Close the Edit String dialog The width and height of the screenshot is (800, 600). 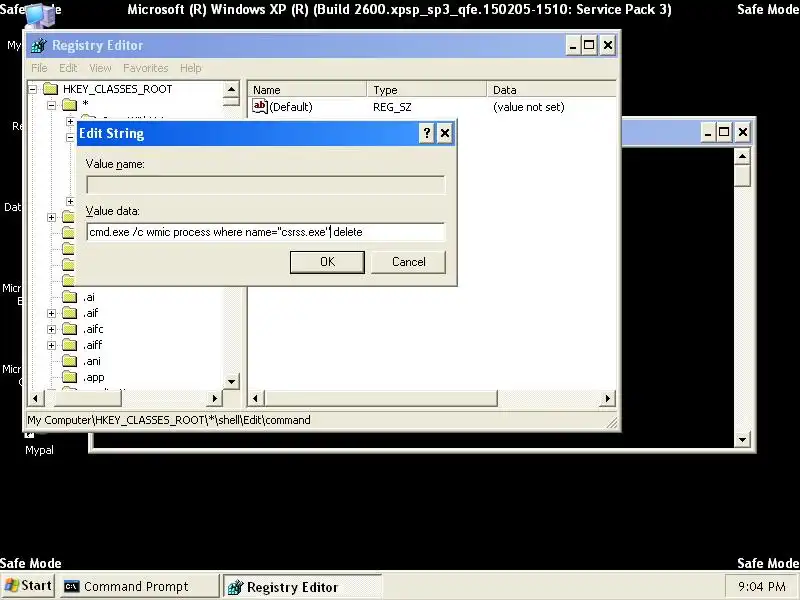click(x=445, y=134)
